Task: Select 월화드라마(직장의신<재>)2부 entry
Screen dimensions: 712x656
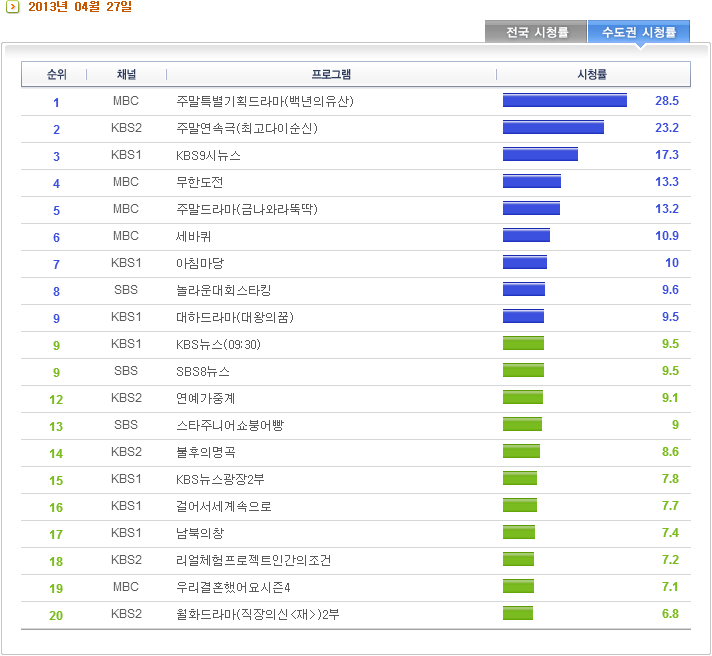Action: [257, 614]
